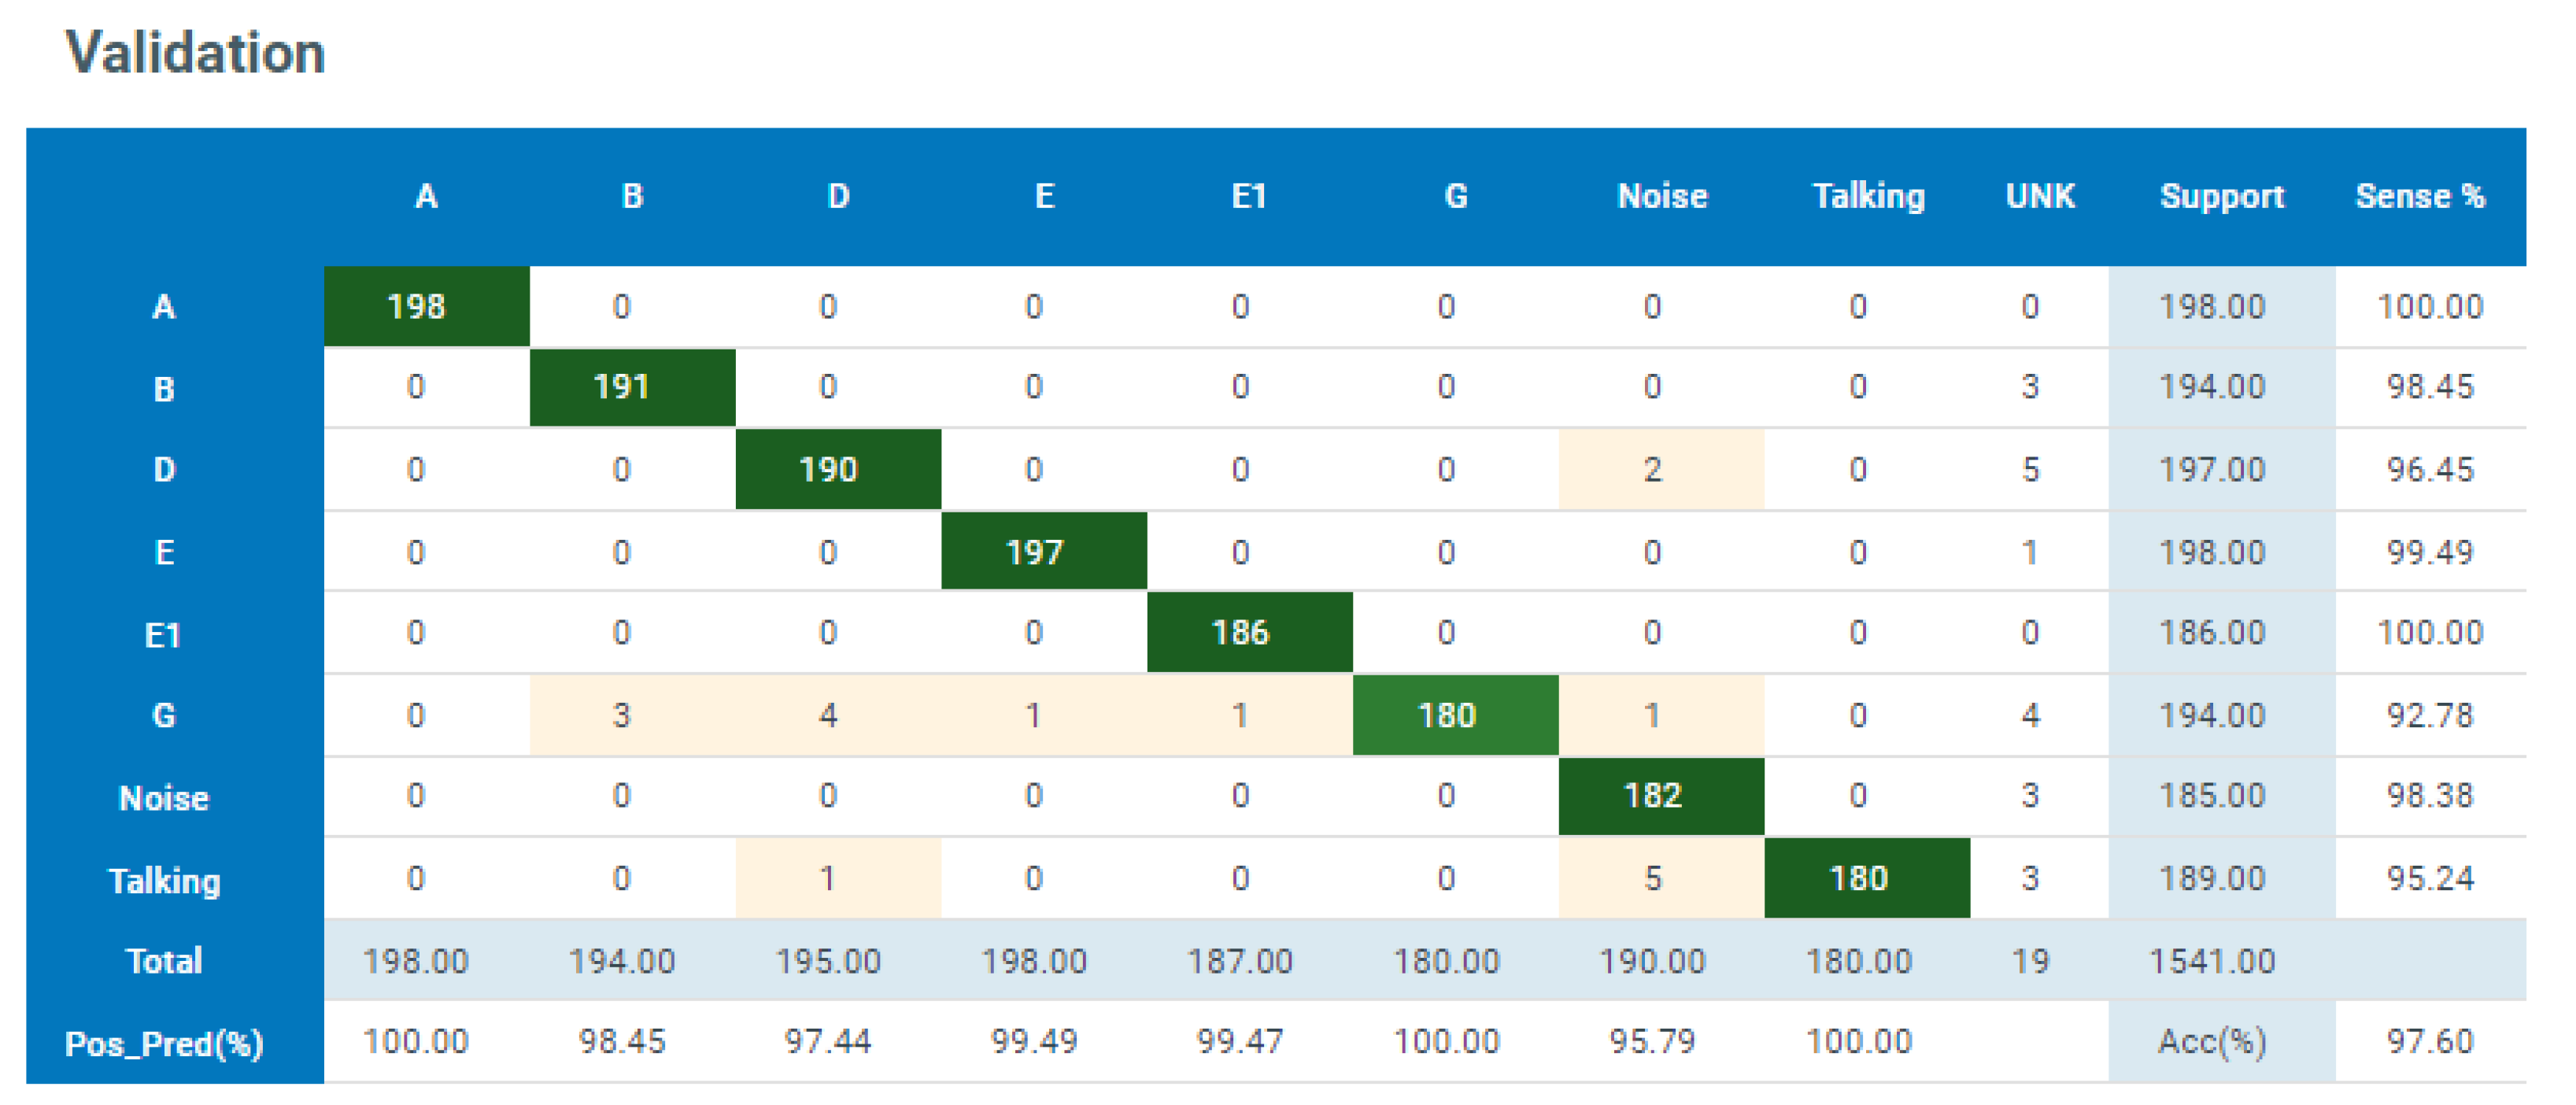Click the green E1 diagonal cell 186
Image resolution: width=2576 pixels, height=1105 pixels.
(1249, 632)
